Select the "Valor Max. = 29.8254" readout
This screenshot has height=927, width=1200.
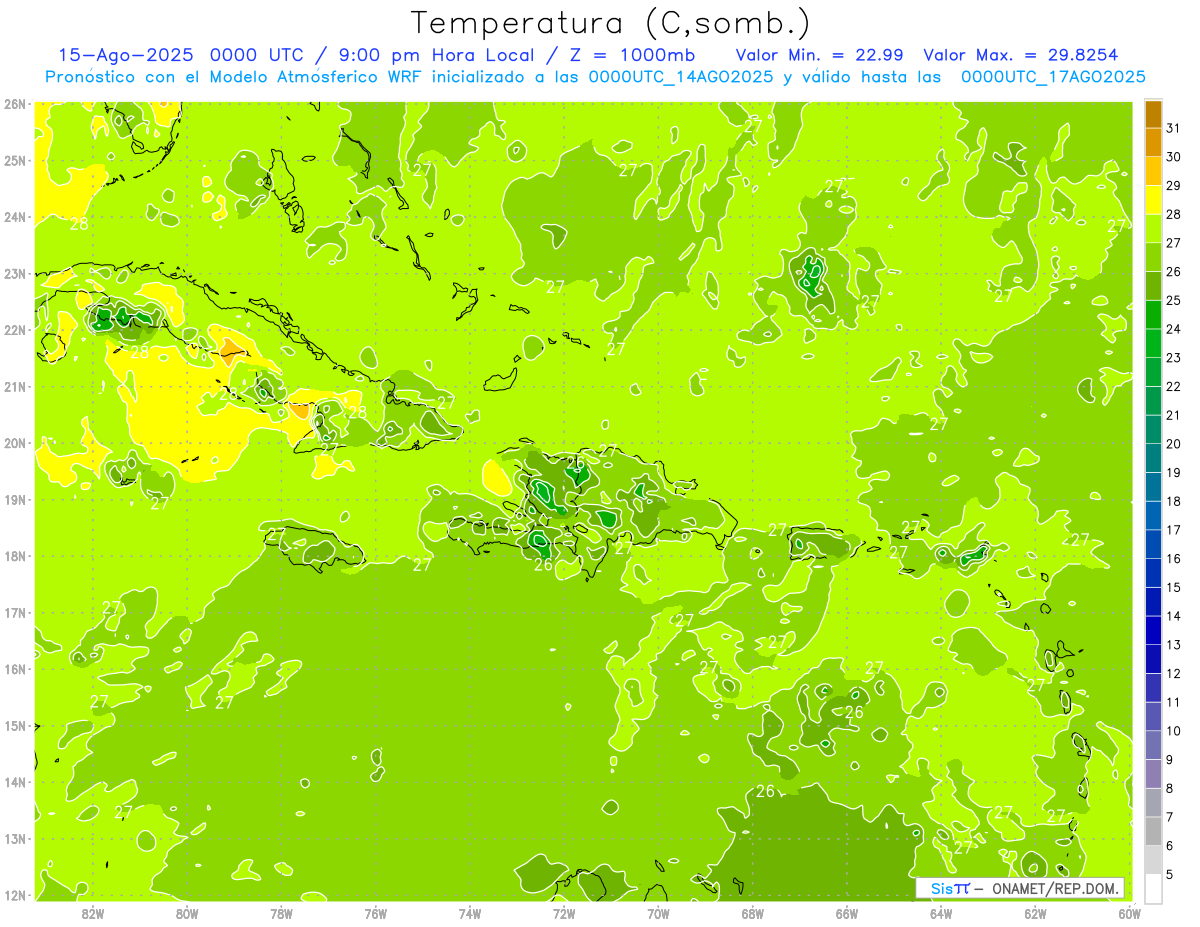(1020, 55)
